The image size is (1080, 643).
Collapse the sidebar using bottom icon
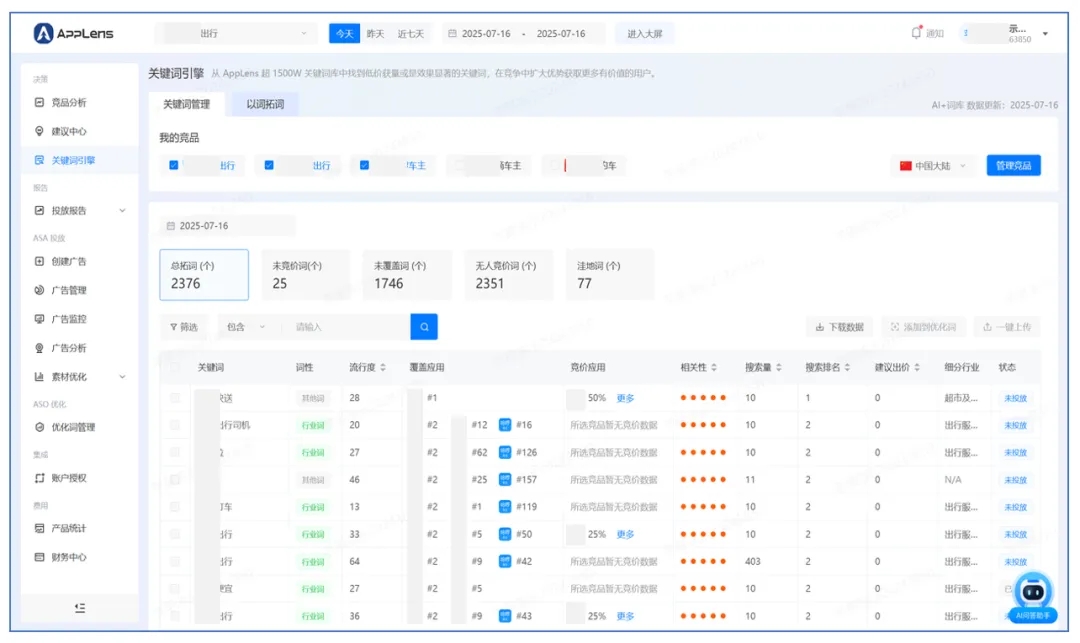click(80, 608)
